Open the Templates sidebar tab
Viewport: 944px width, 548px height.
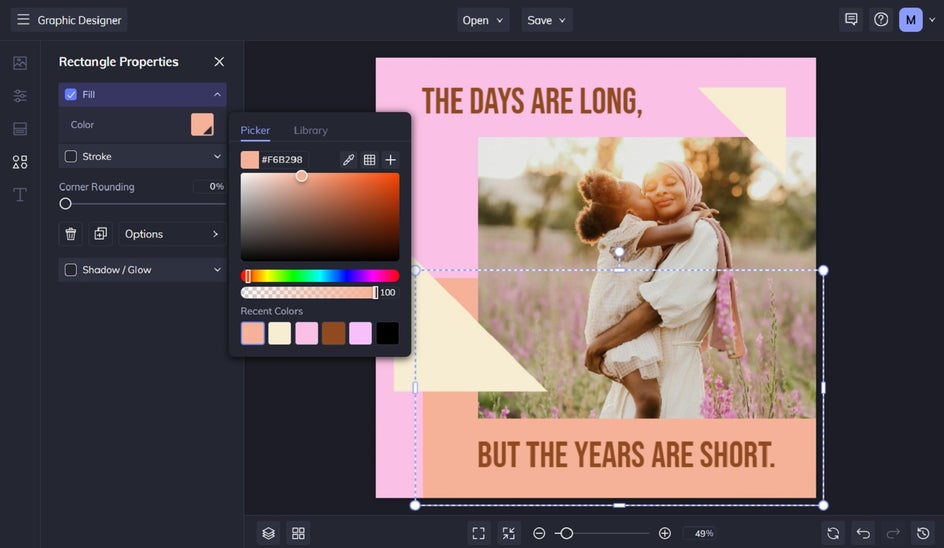[x=20, y=129]
